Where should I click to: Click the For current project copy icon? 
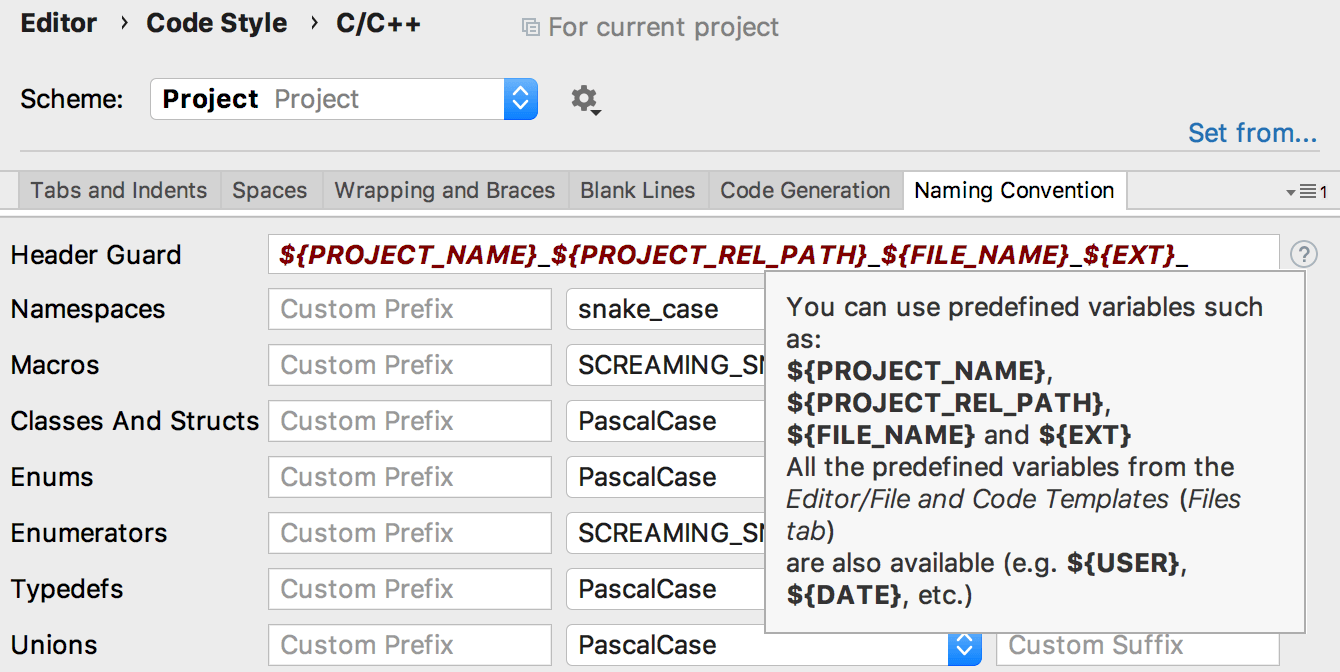(x=531, y=27)
